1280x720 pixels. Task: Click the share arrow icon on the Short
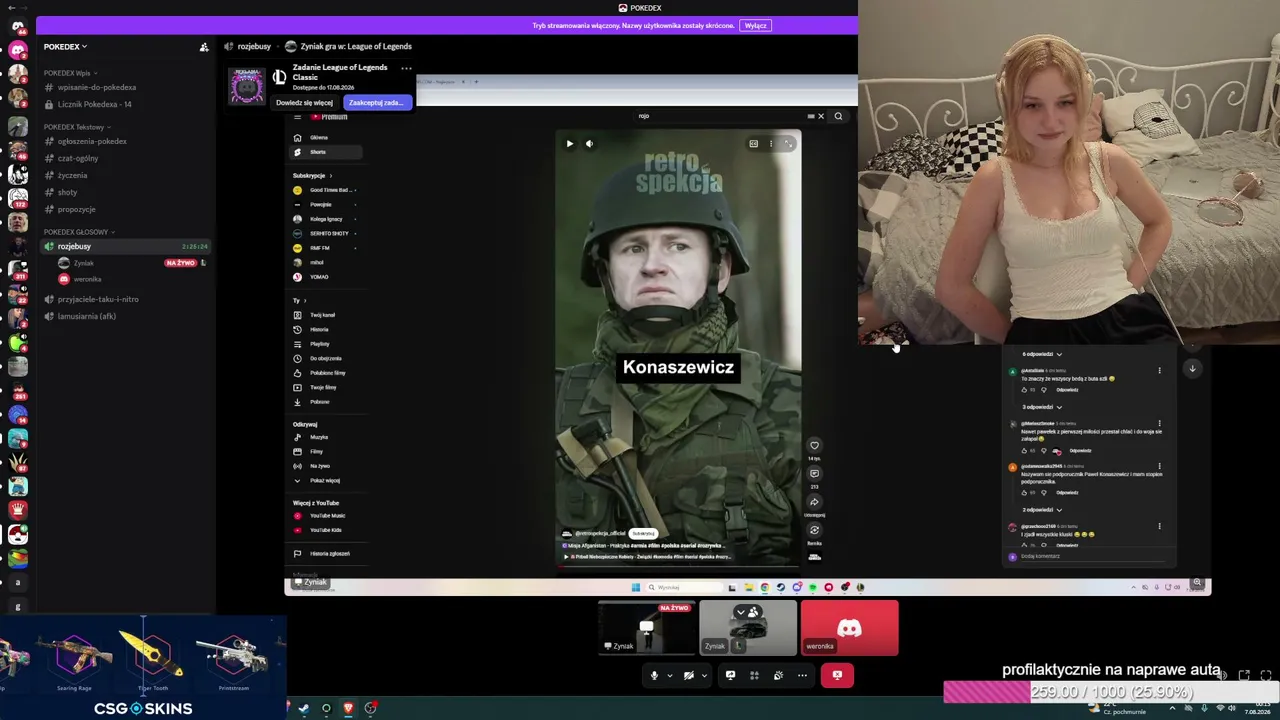click(x=814, y=502)
